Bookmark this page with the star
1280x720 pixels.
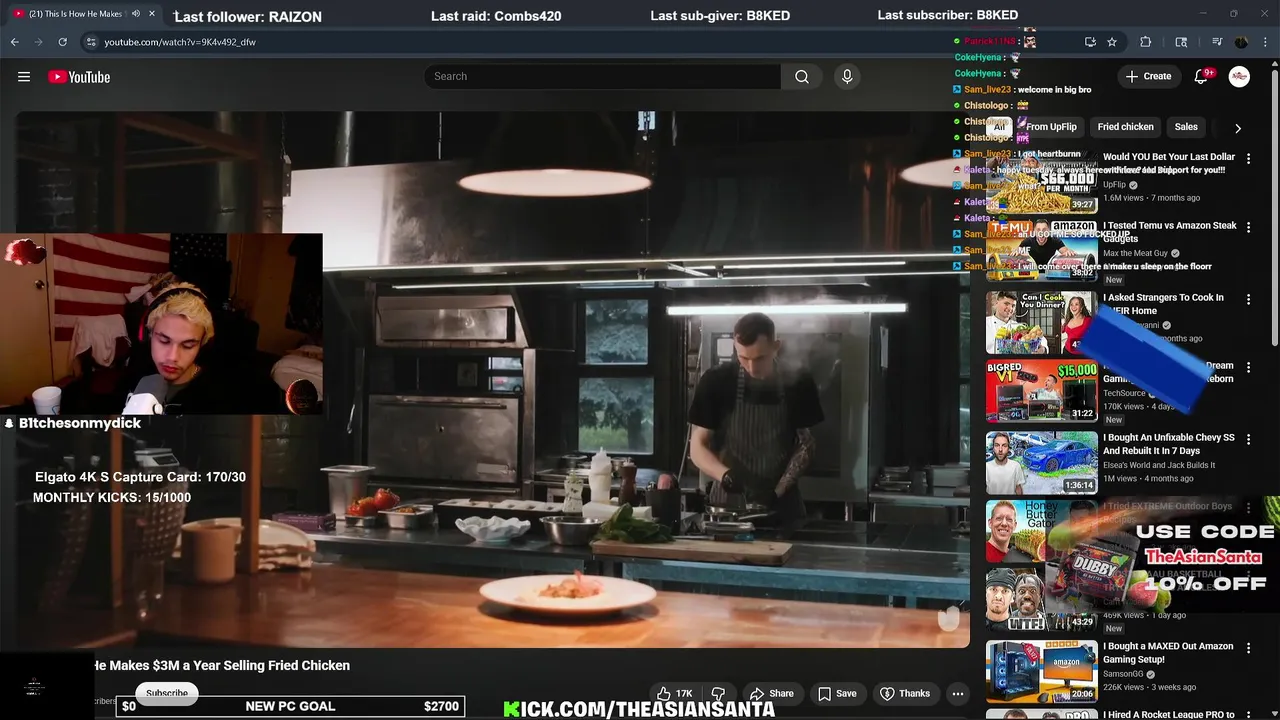pos(1112,42)
